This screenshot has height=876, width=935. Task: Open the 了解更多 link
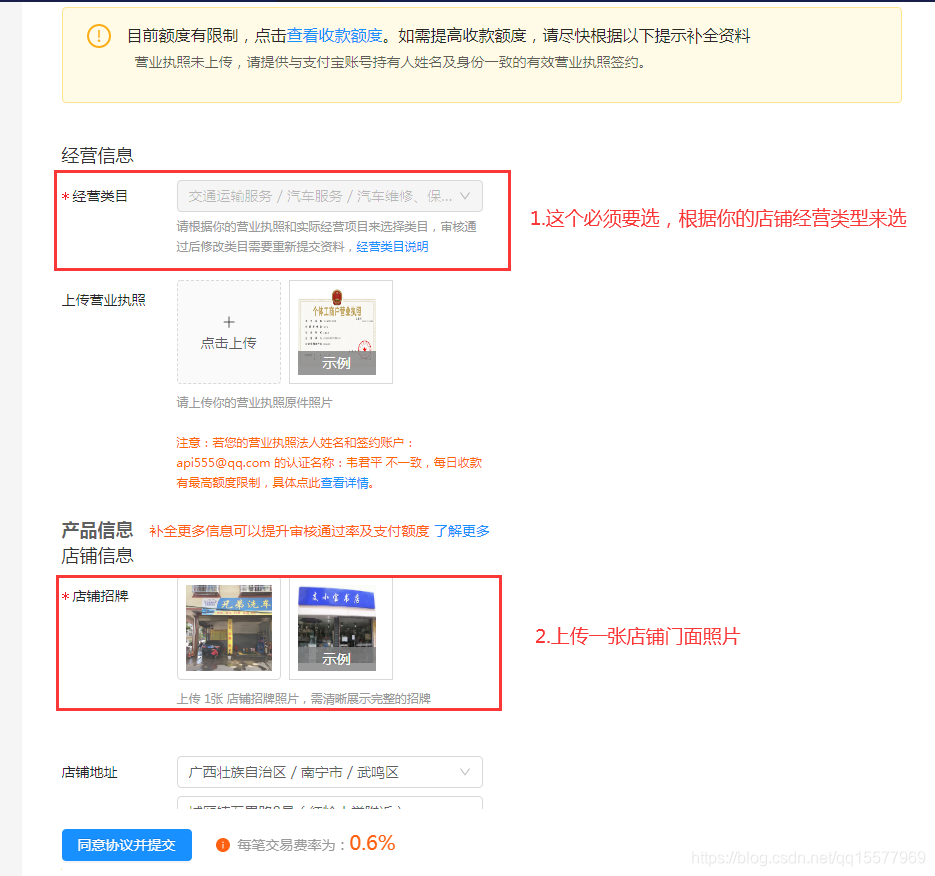462,531
